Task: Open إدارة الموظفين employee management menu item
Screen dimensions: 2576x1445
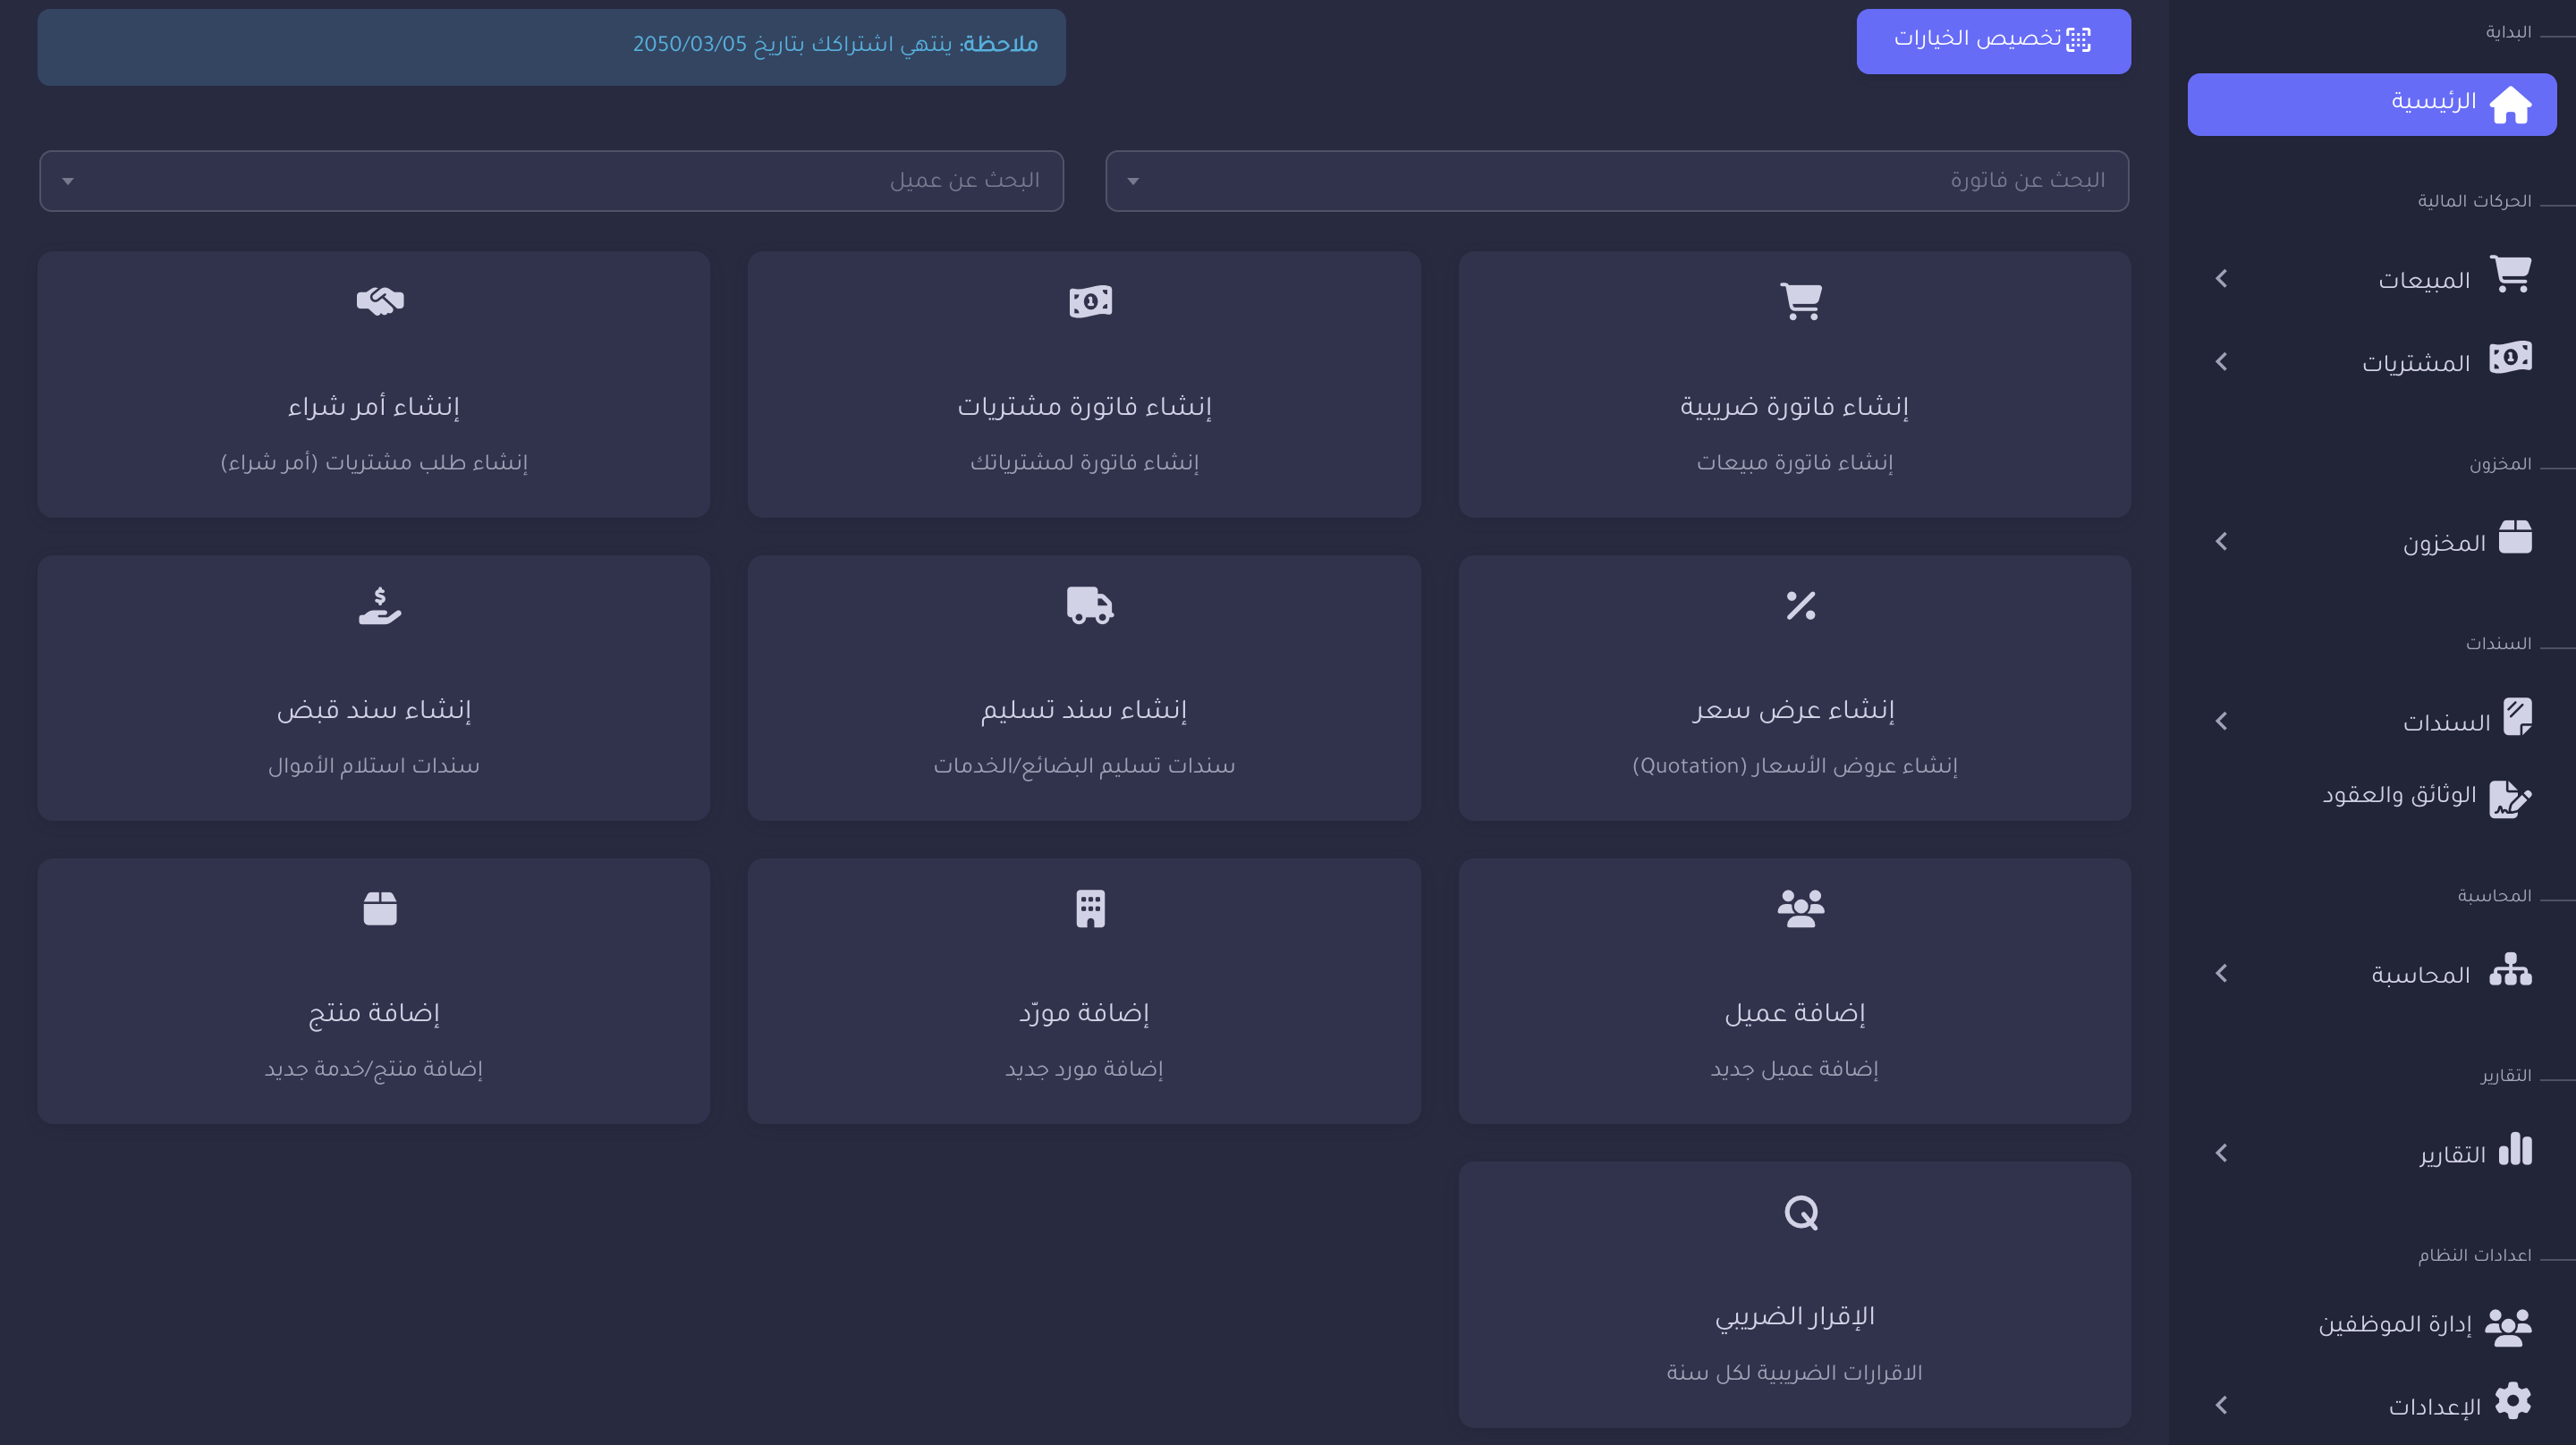Action: click(2424, 1325)
